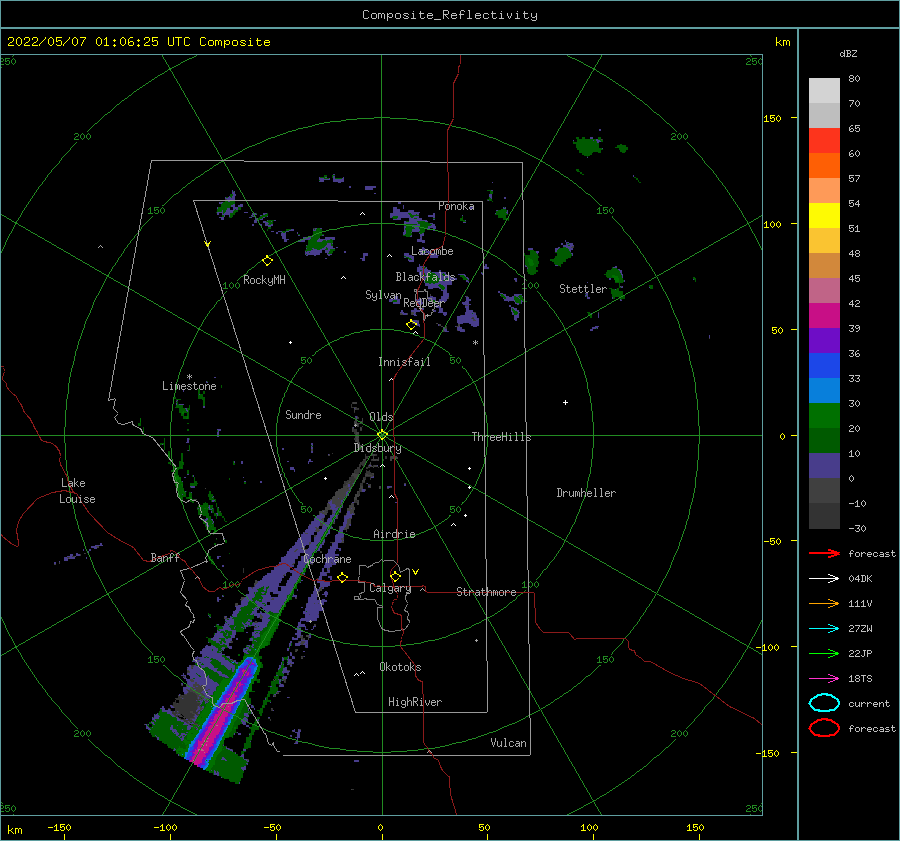900x841 pixels.
Task: Click the red forecast ellipse in legend
Action: coord(824,728)
